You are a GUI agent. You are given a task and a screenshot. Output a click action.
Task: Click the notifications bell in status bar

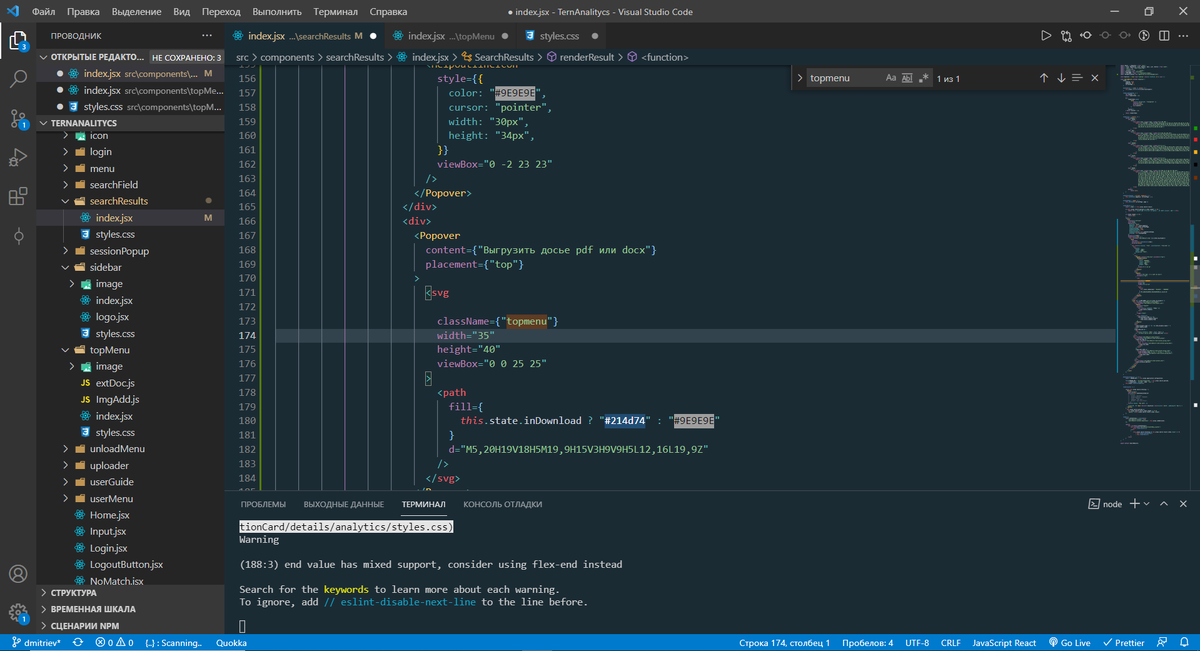(x=1183, y=643)
